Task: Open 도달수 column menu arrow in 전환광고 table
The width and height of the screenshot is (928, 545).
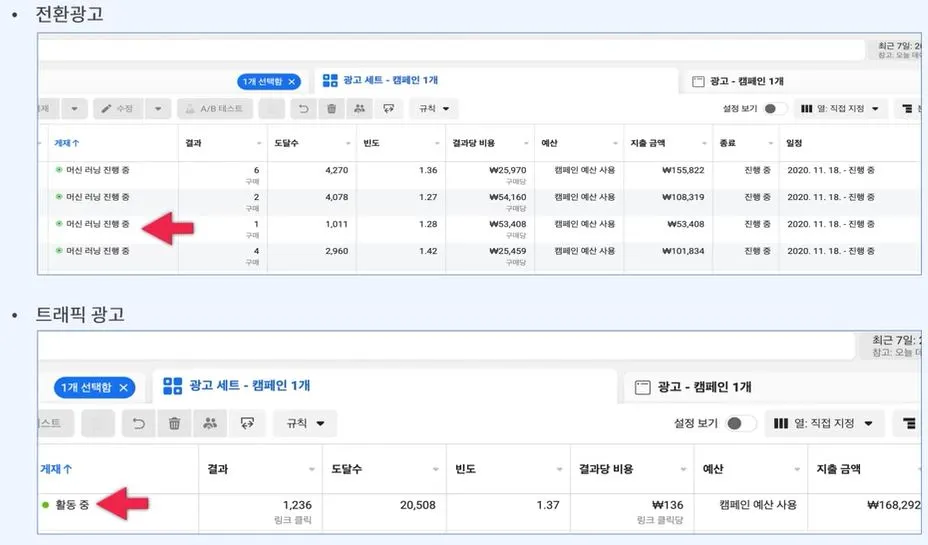Action: [x=348, y=143]
